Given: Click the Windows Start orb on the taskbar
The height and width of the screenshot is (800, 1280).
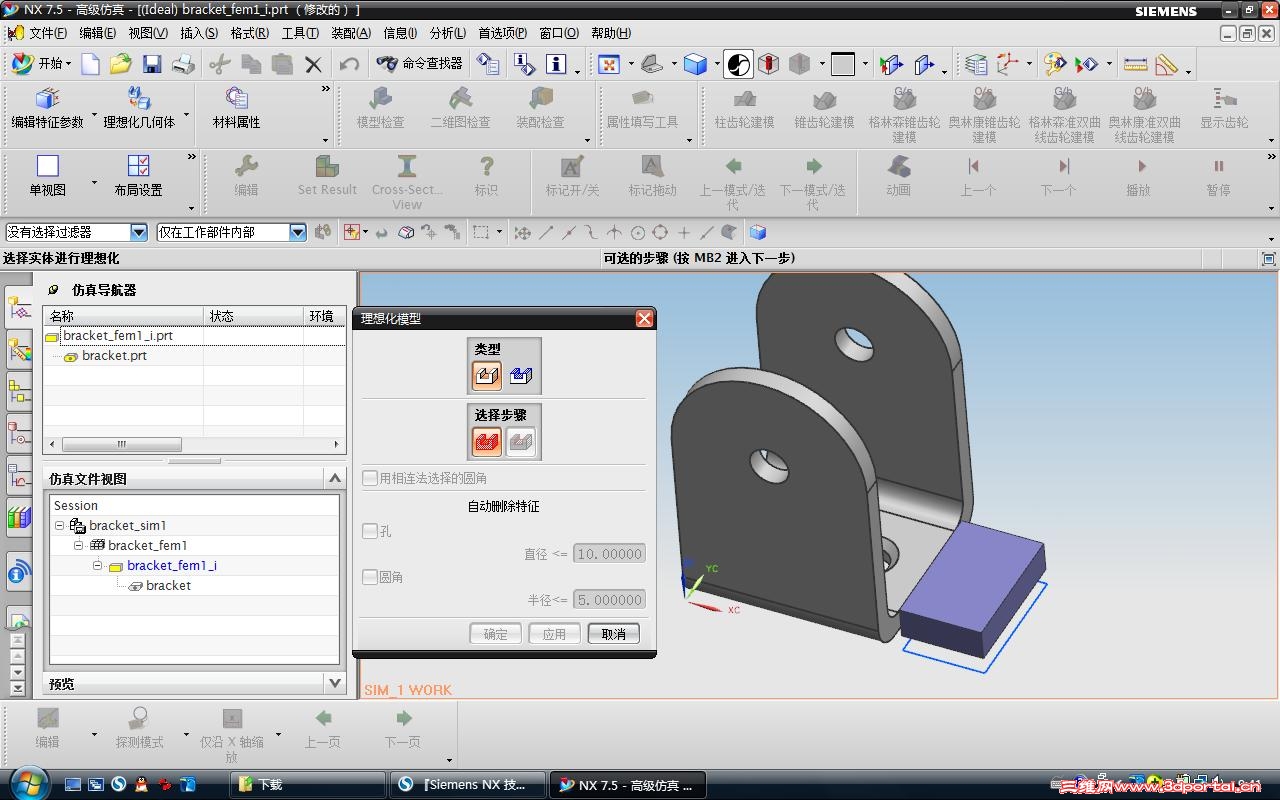Looking at the screenshot, I should 27,783.
